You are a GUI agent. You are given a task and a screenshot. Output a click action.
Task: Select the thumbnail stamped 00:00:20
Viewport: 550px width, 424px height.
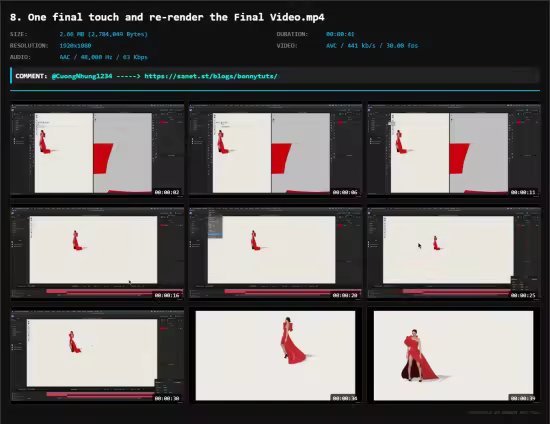276,253
